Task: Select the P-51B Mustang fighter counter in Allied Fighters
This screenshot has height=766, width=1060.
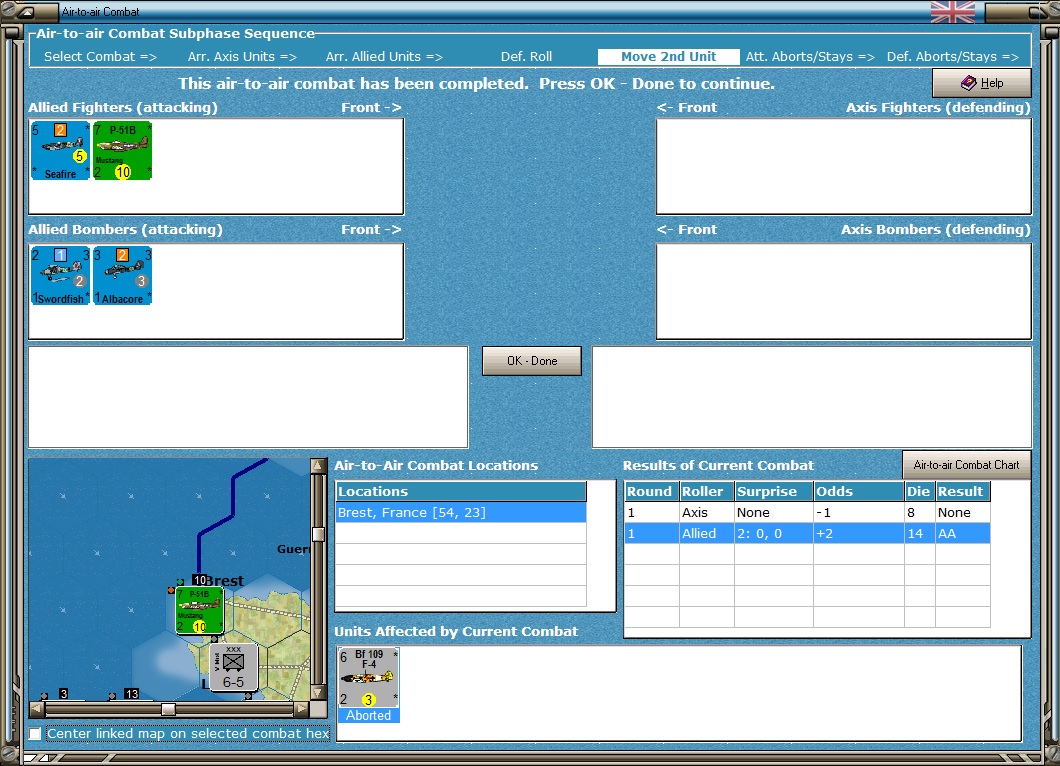Action: (x=122, y=150)
